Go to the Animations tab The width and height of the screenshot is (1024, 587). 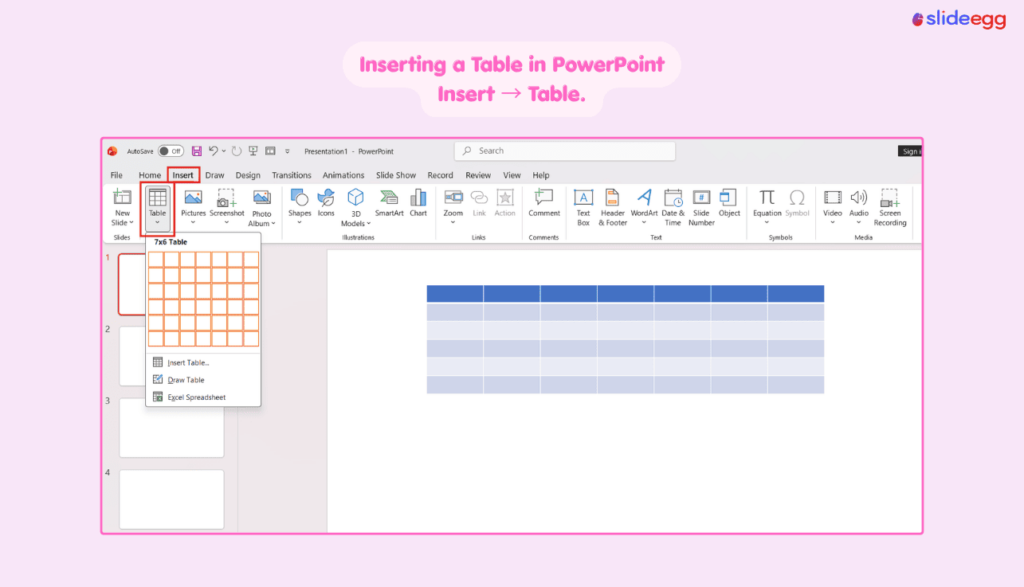[344, 175]
